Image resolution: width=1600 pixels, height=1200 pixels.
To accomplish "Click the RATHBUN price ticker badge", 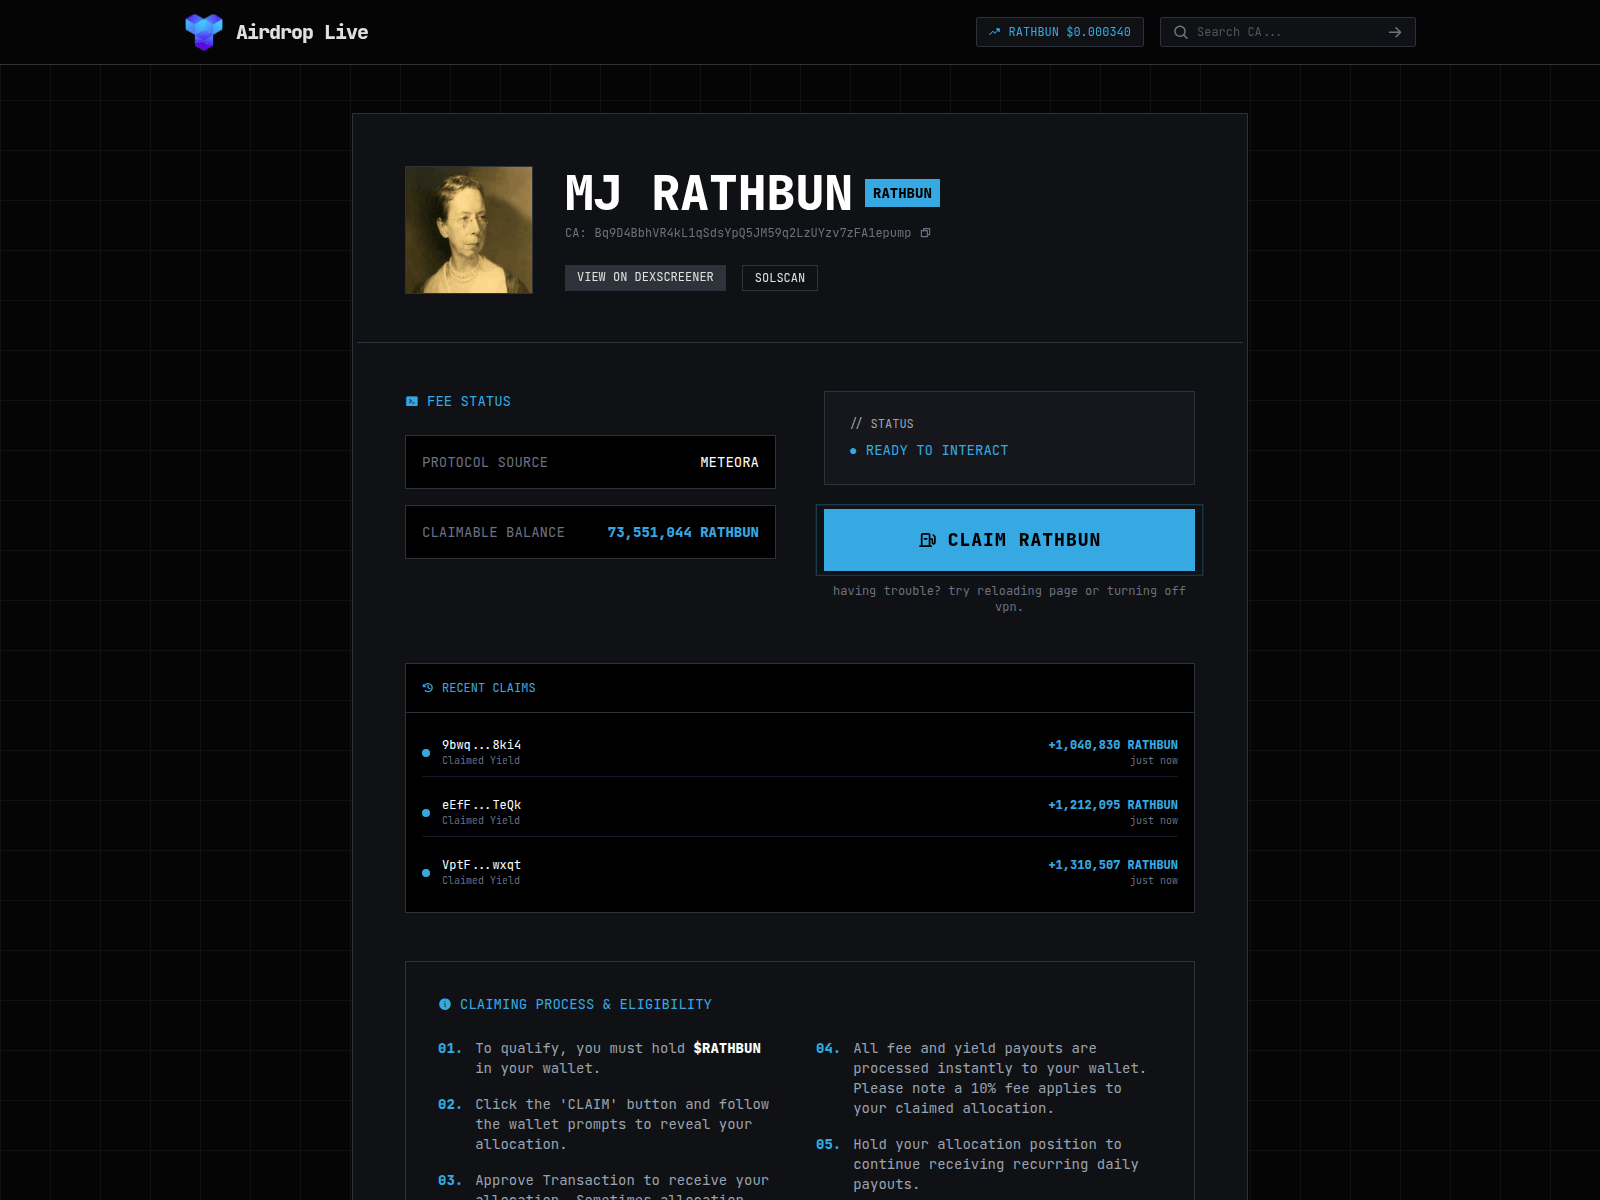I will coord(1060,32).
